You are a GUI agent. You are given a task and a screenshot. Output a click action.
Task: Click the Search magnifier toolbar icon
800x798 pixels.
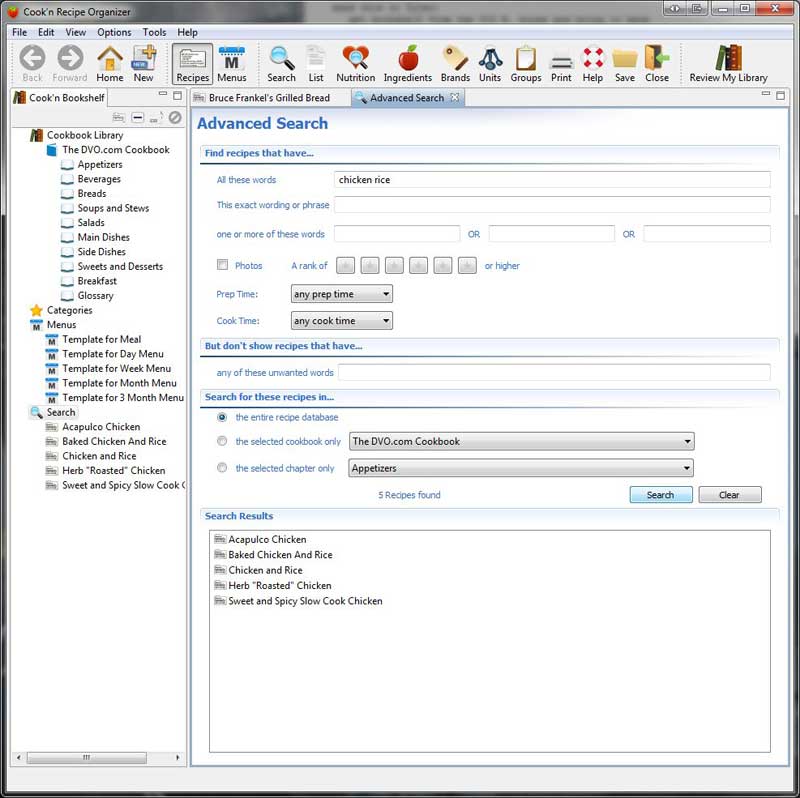[x=281, y=63]
